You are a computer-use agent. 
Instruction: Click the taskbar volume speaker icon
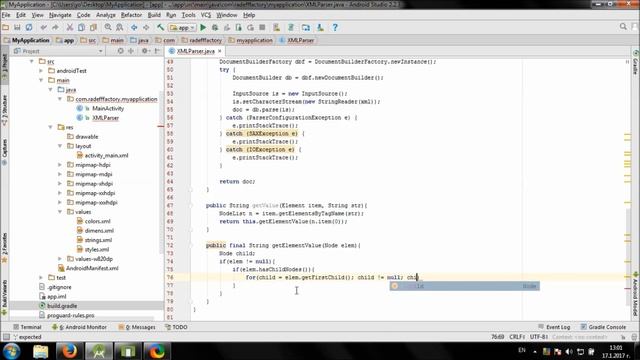pos(569,351)
